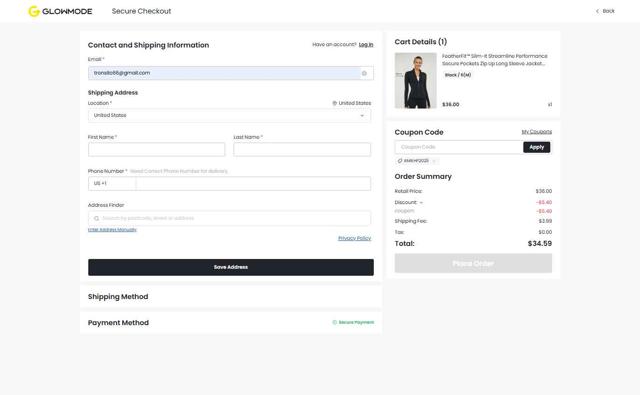
Task: Choose Enter Address Manually link
Action: [112, 230]
